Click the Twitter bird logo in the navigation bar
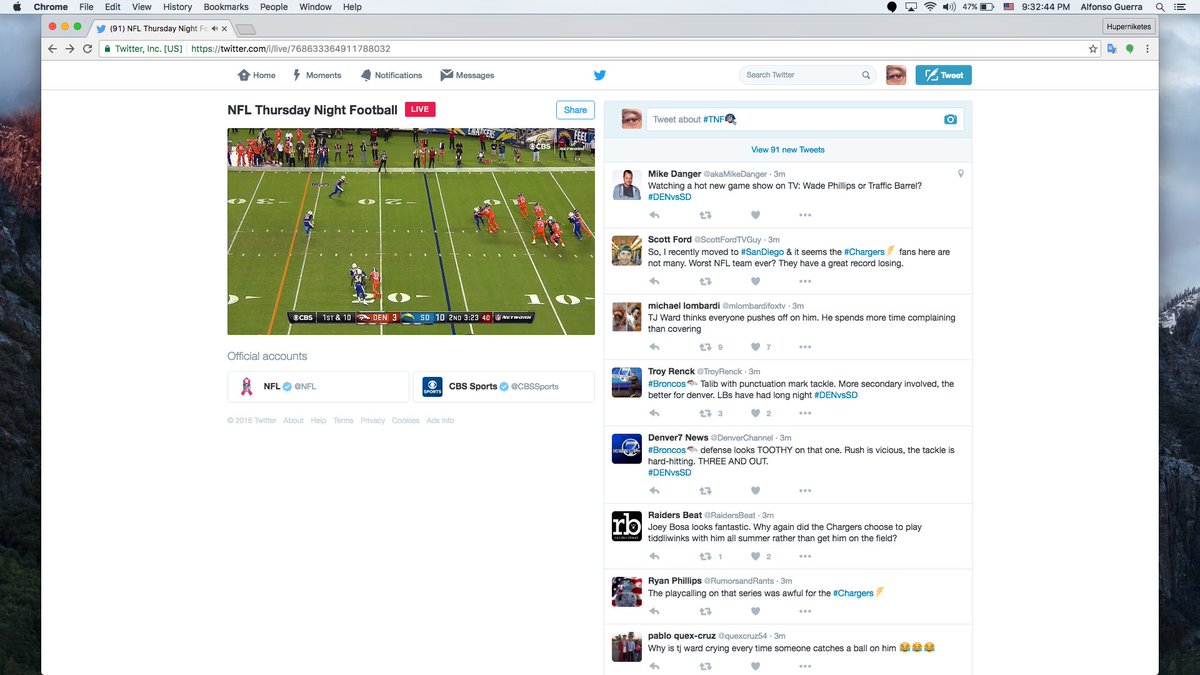1200x675 pixels. 600,75
